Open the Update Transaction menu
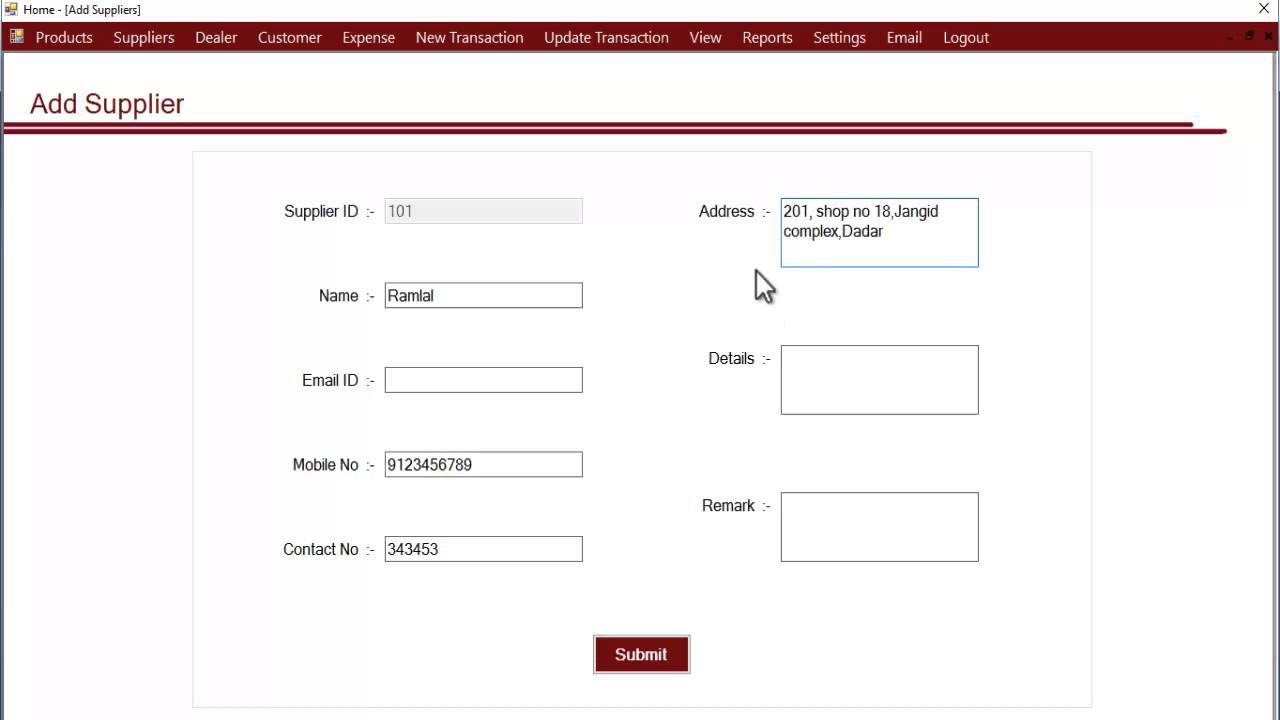The height and width of the screenshot is (720, 1280). (x=607, y=37)
